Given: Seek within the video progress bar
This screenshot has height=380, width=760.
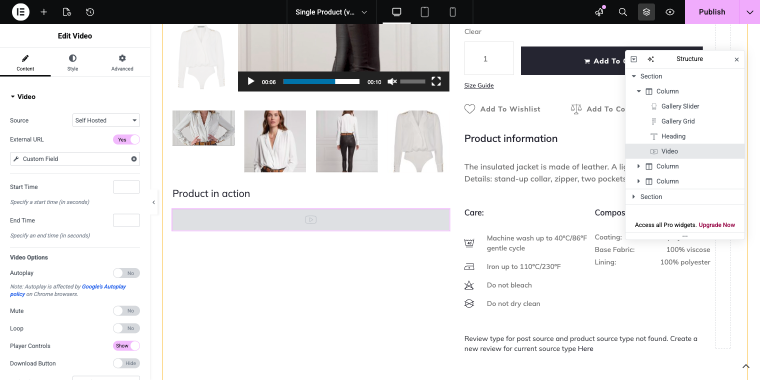Looking at the screenshot, I should (x=321, y=81).
